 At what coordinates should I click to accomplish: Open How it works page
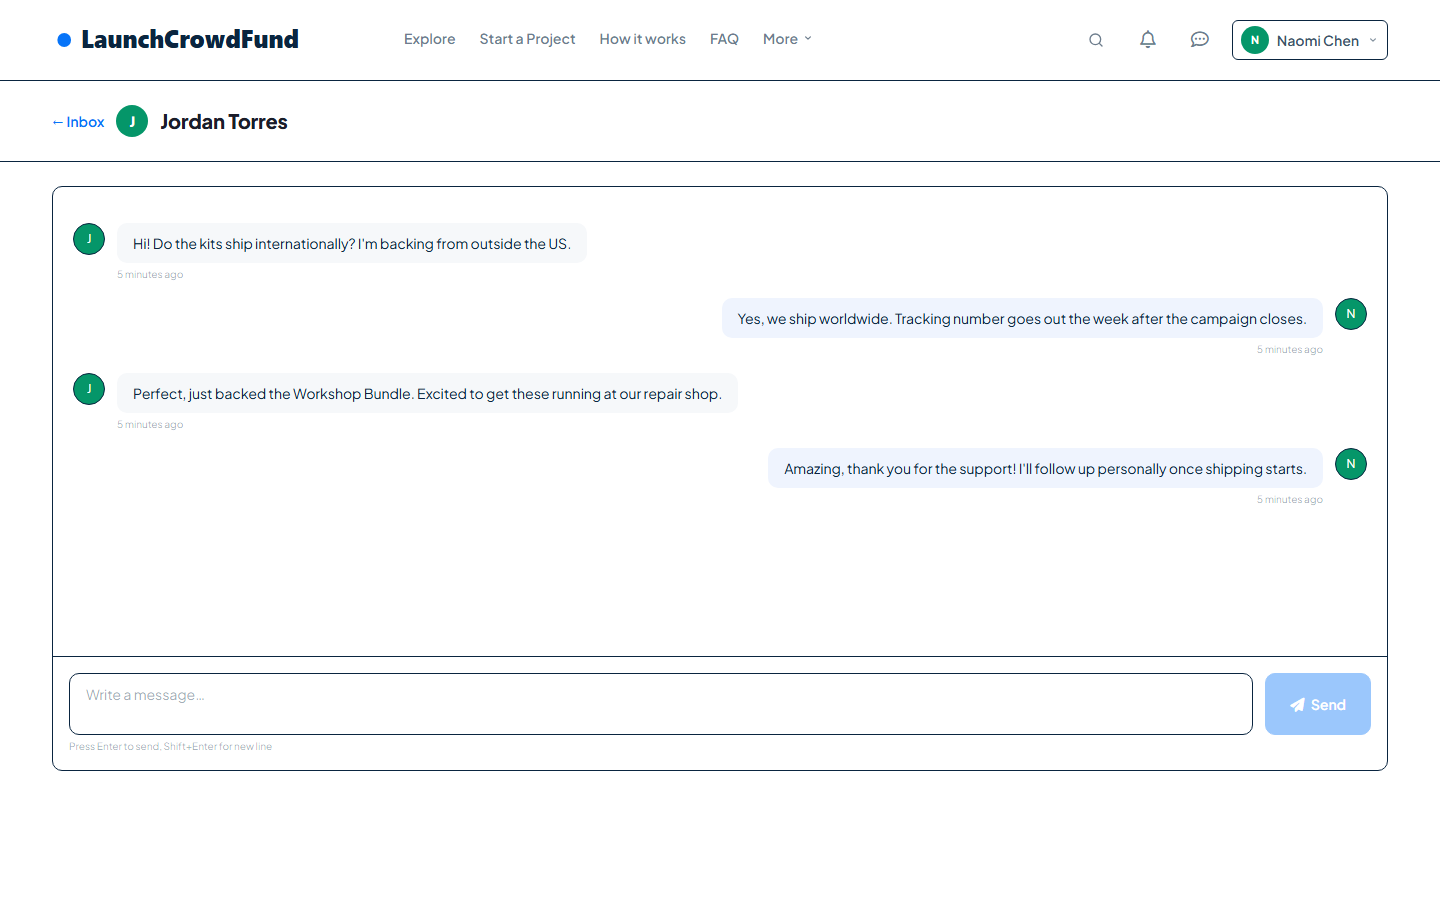pyautogui.click(x=643, y=39)
